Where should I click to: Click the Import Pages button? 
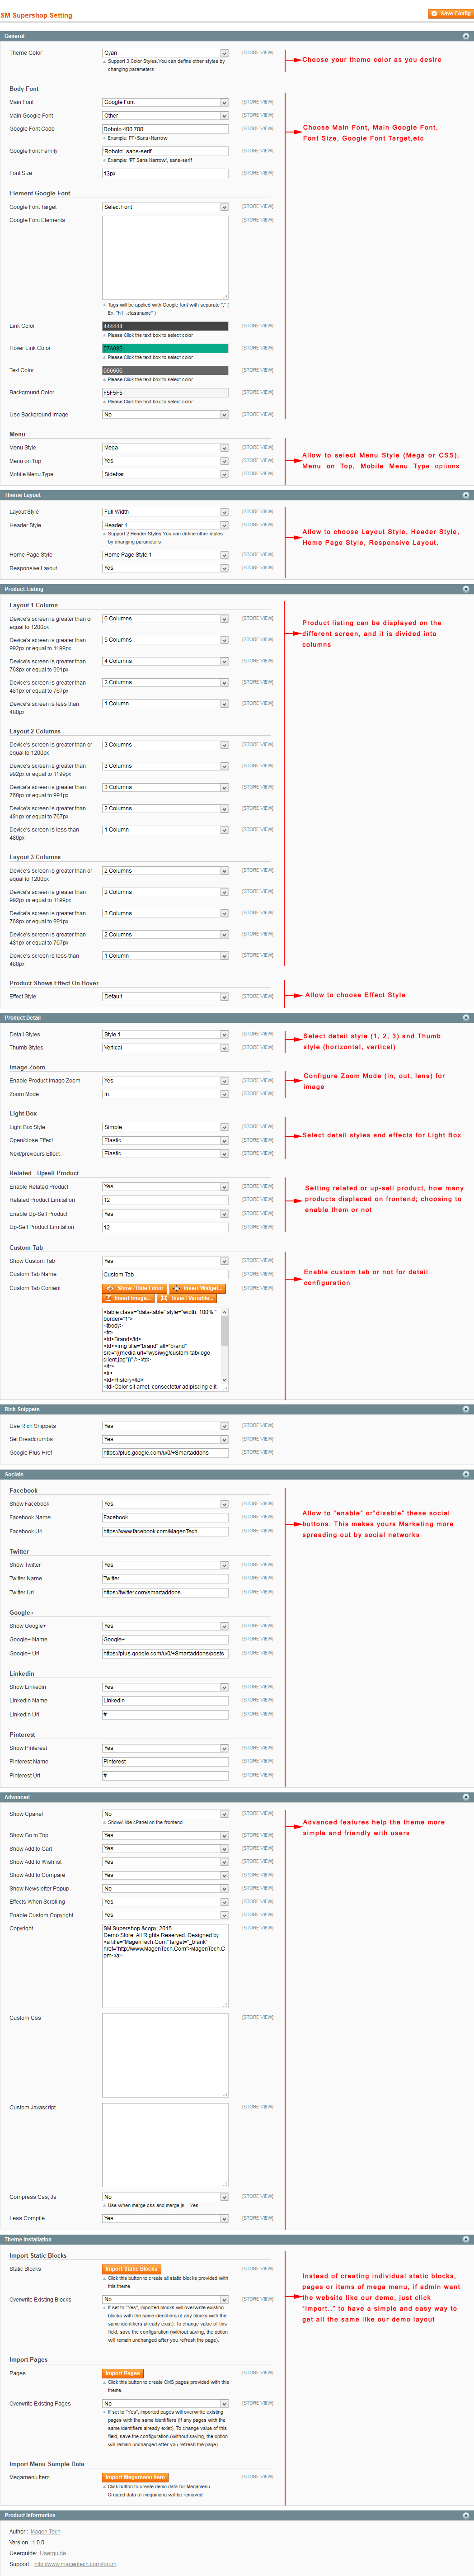123,2373
